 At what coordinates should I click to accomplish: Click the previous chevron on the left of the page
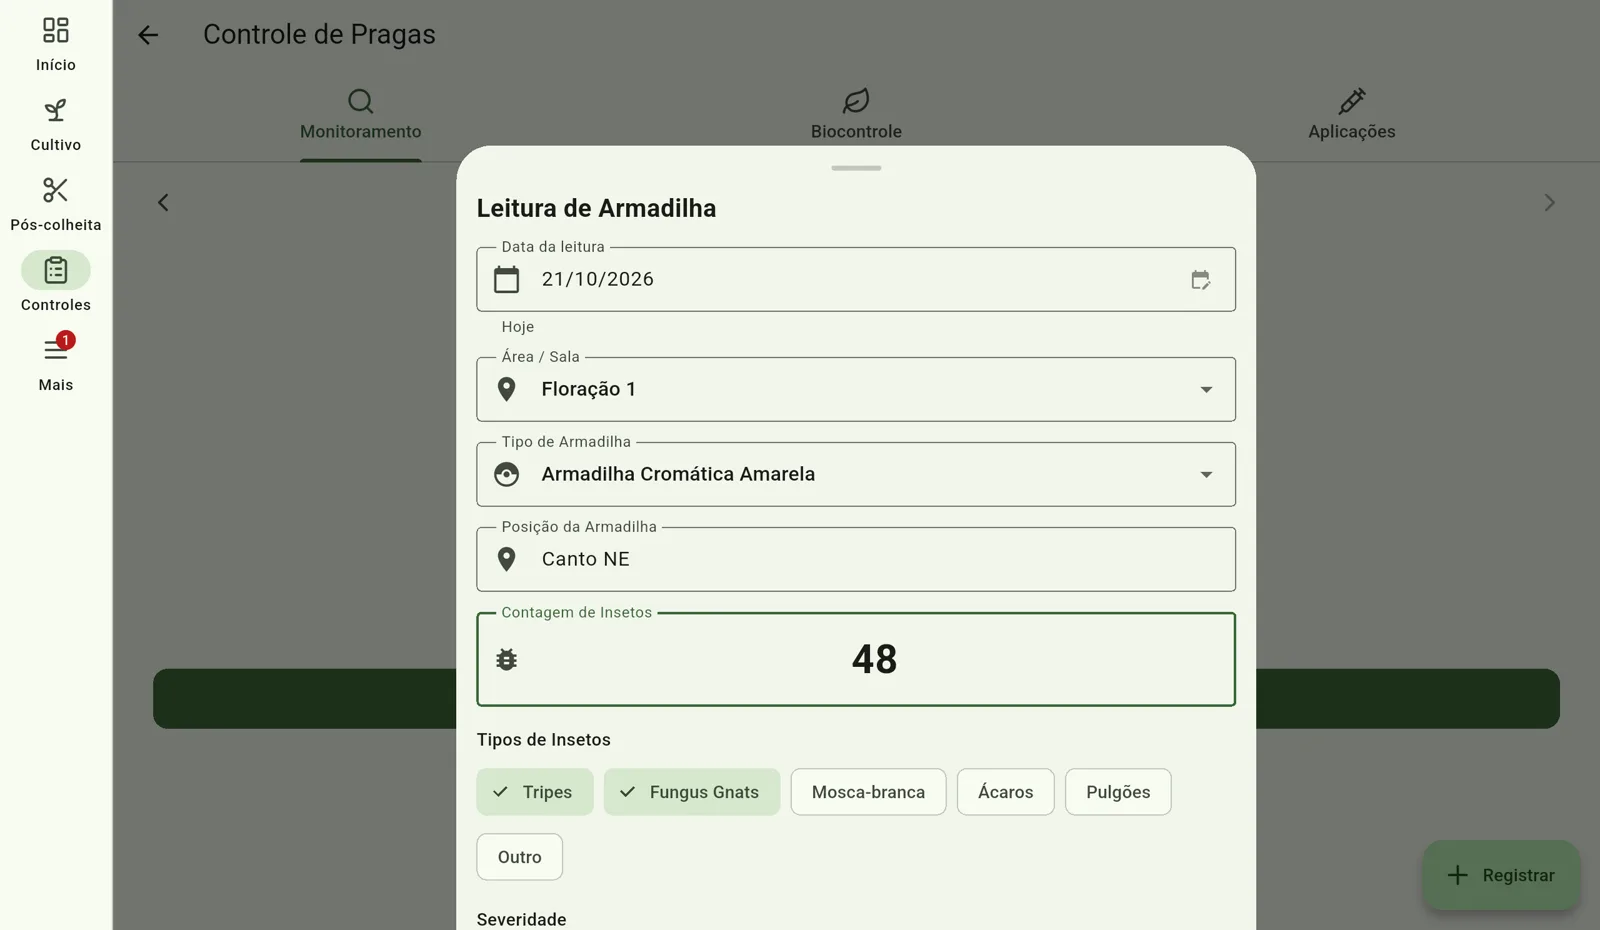163,203
